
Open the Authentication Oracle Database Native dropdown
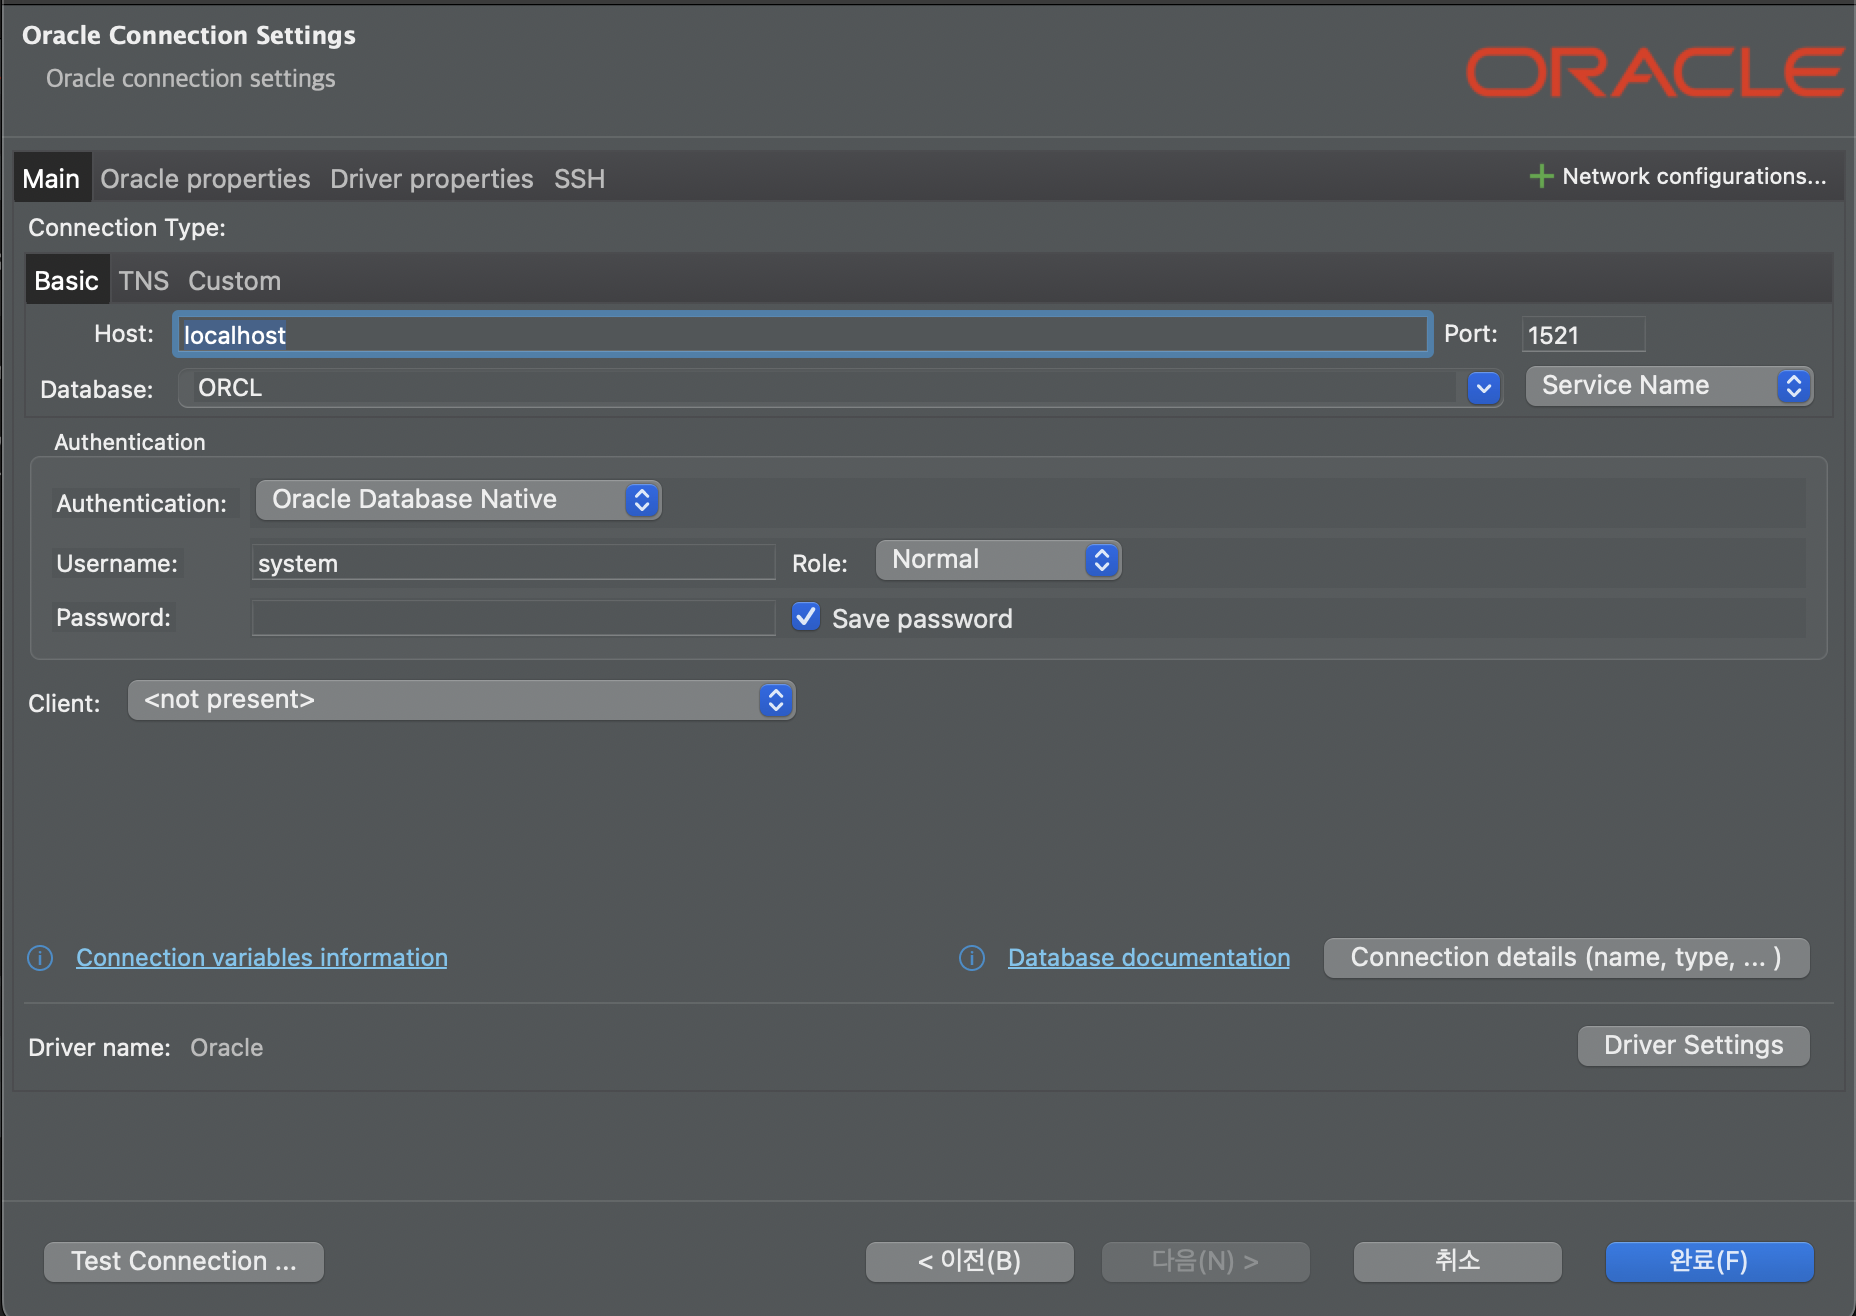(x=458, y=500)
